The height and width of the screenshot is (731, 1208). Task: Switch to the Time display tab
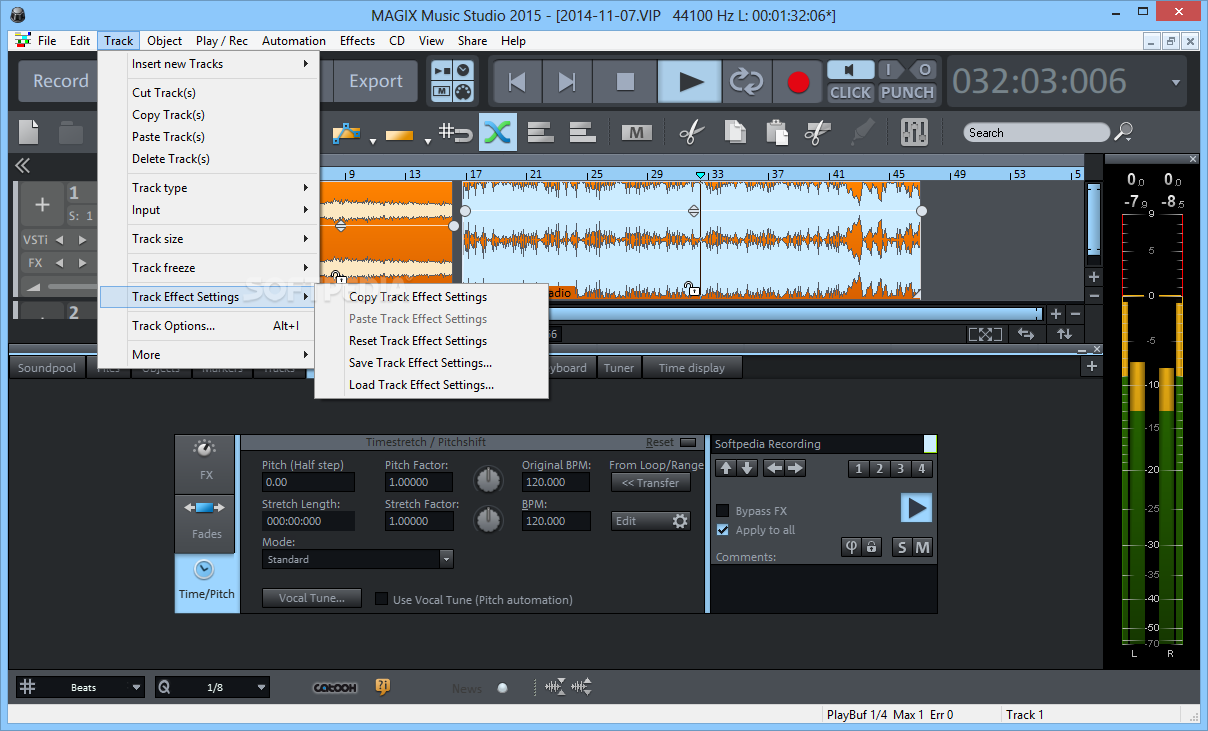(691, 368)
